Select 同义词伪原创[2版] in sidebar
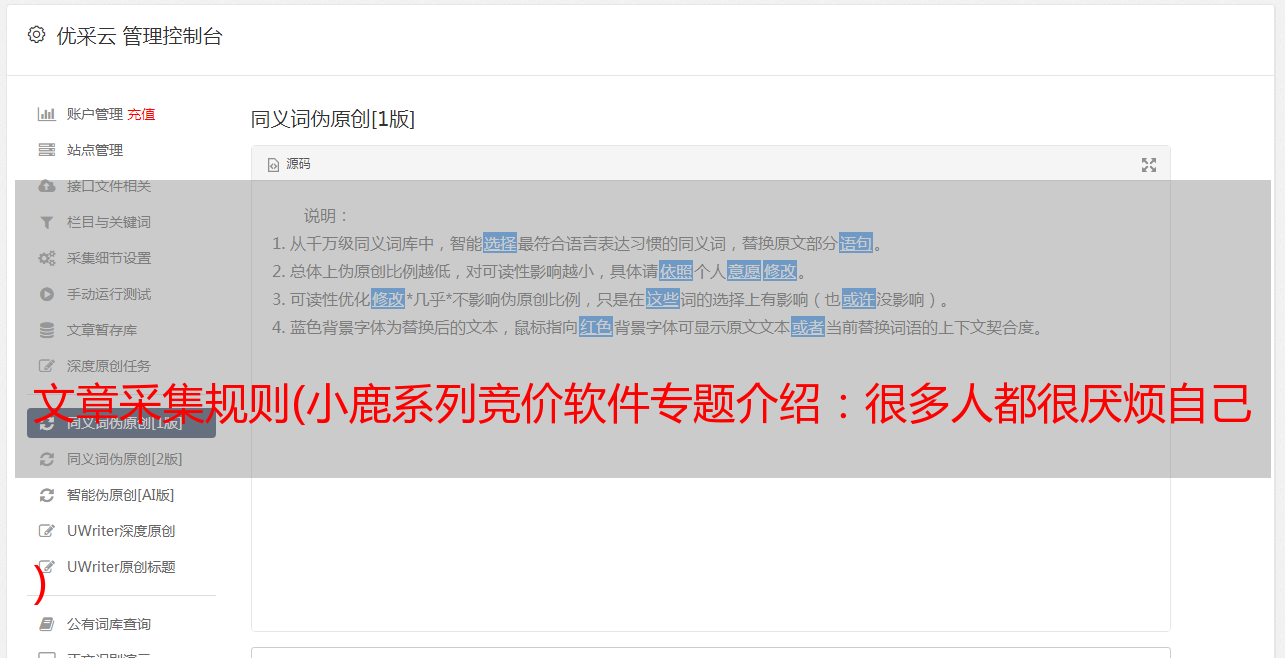The image size is (1285, 658). [124, 459]
